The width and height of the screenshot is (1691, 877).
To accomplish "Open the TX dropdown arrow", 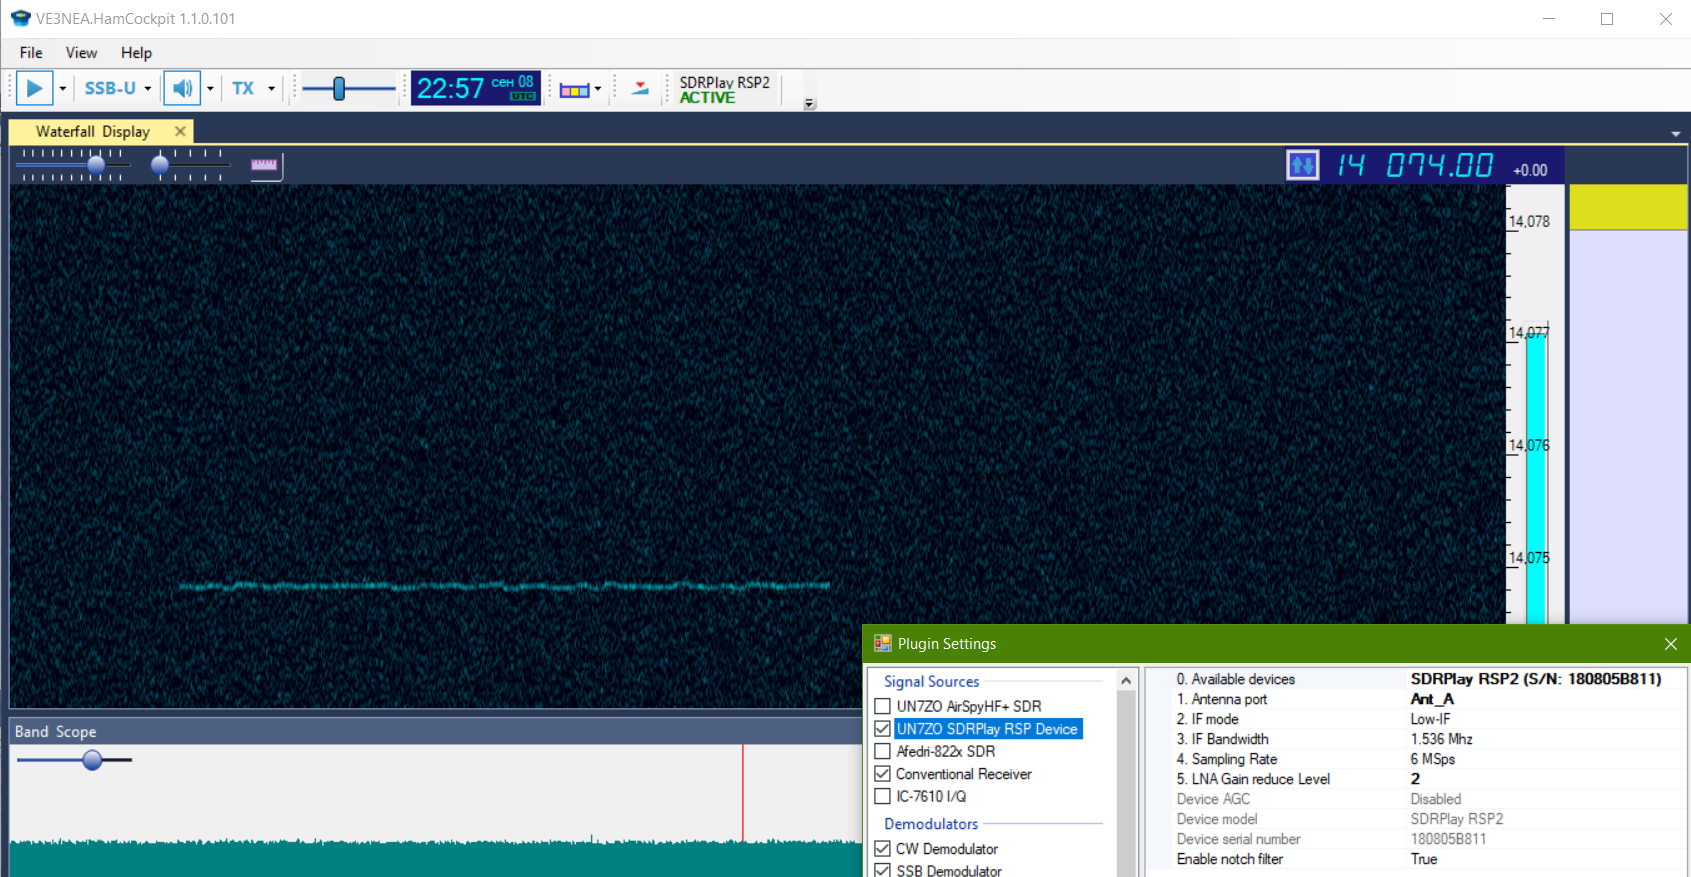I will pos(271,88).
